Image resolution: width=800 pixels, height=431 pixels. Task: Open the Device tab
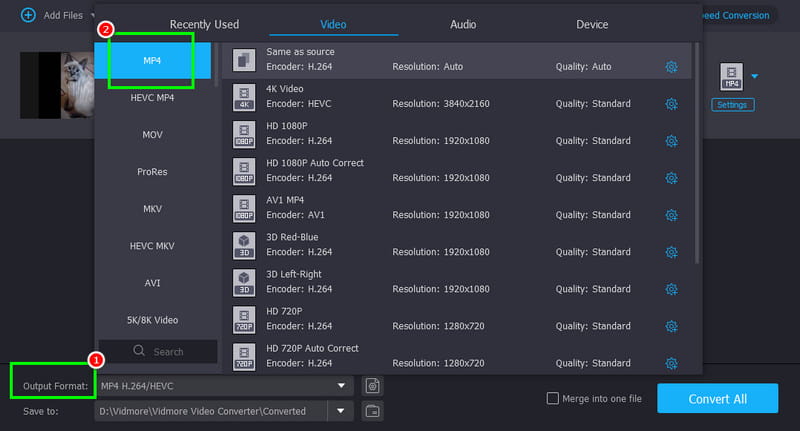click(x=592, y=24)
